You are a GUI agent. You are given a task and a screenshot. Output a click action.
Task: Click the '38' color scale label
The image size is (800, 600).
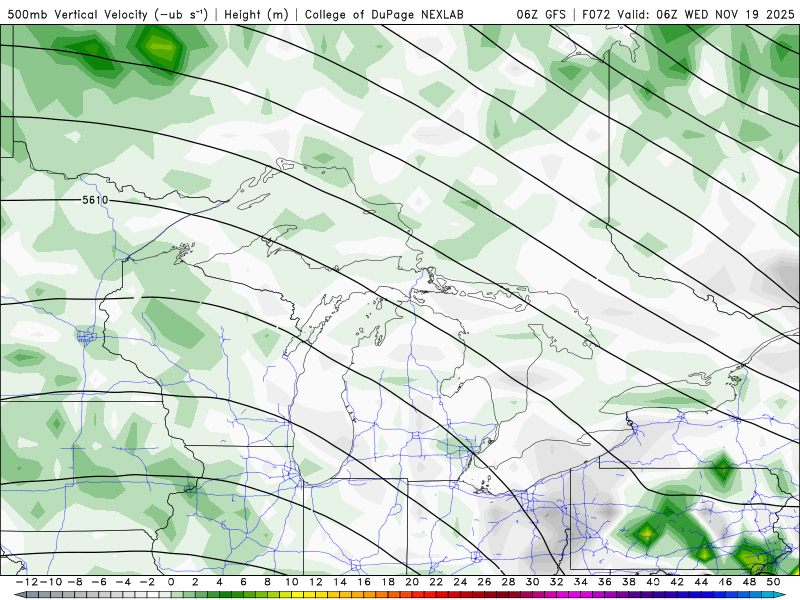point(629,582)
